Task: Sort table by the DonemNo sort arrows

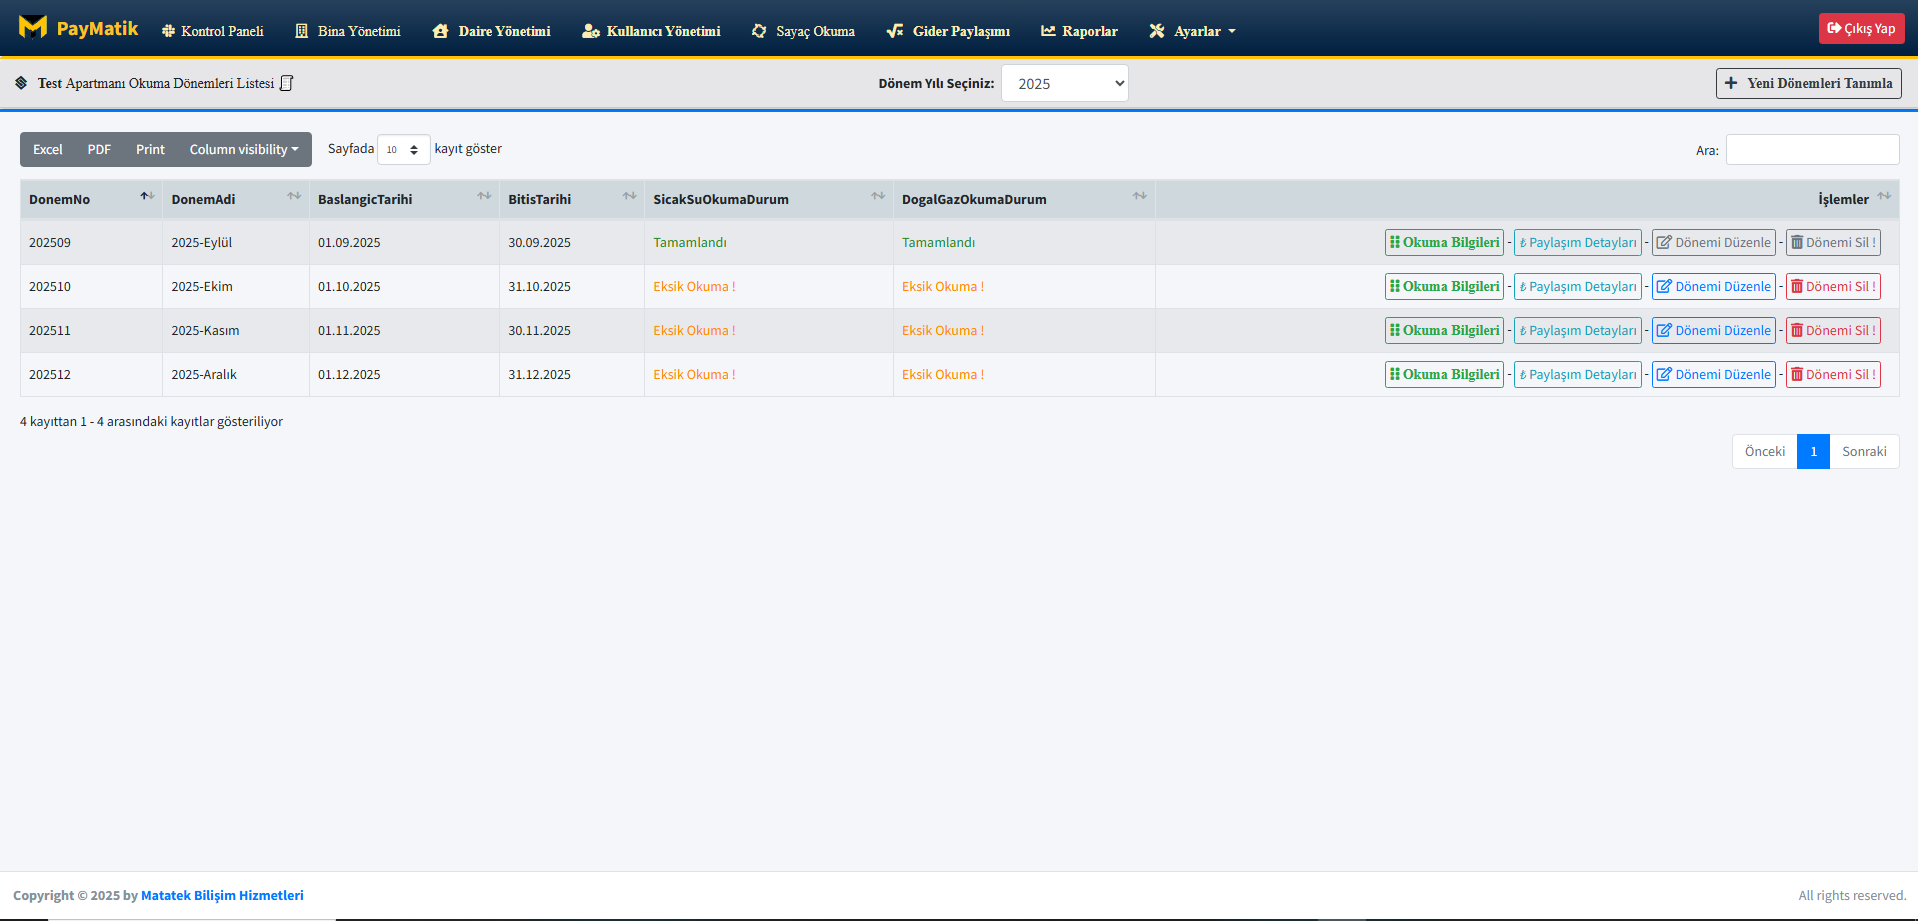Action: click(x=147, y=196)
